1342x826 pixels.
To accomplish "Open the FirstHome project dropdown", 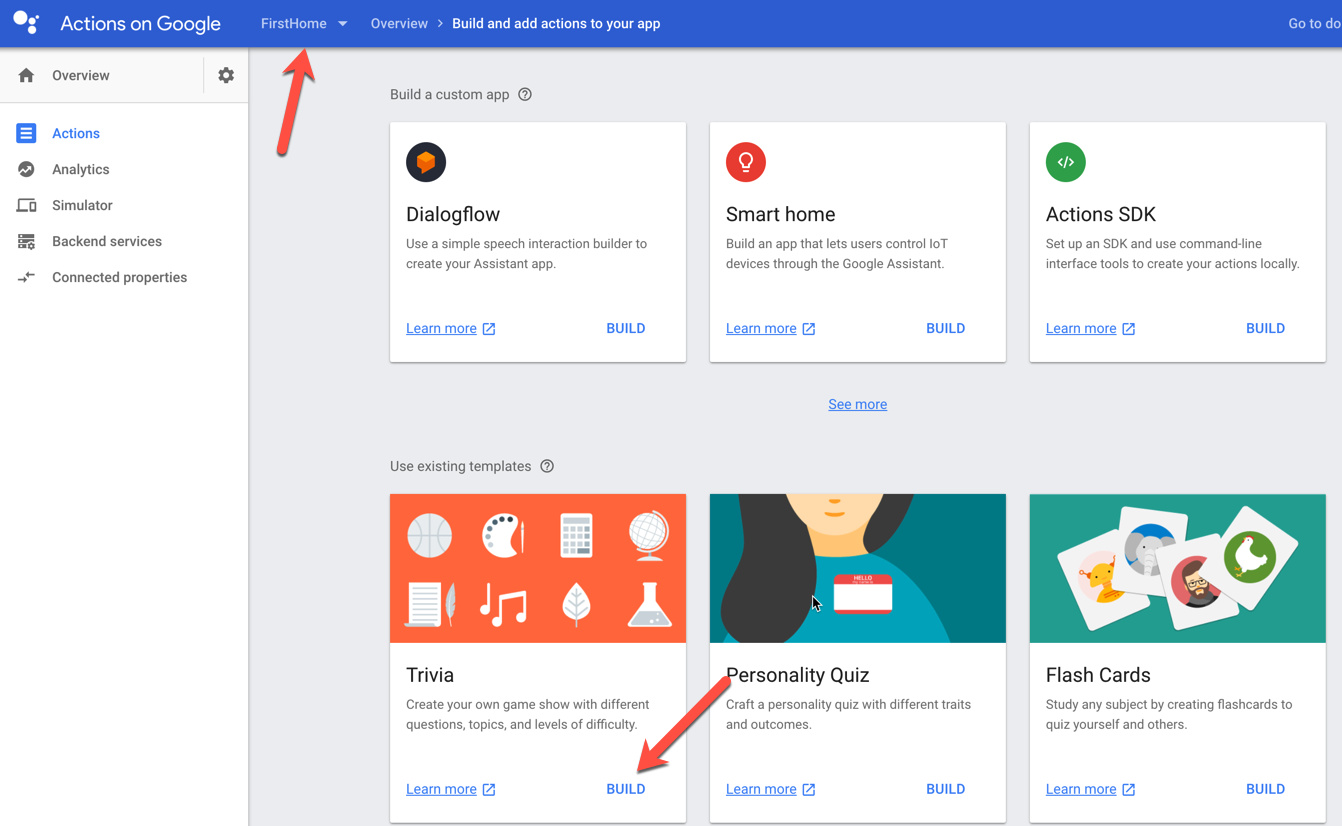I will 304,23.
